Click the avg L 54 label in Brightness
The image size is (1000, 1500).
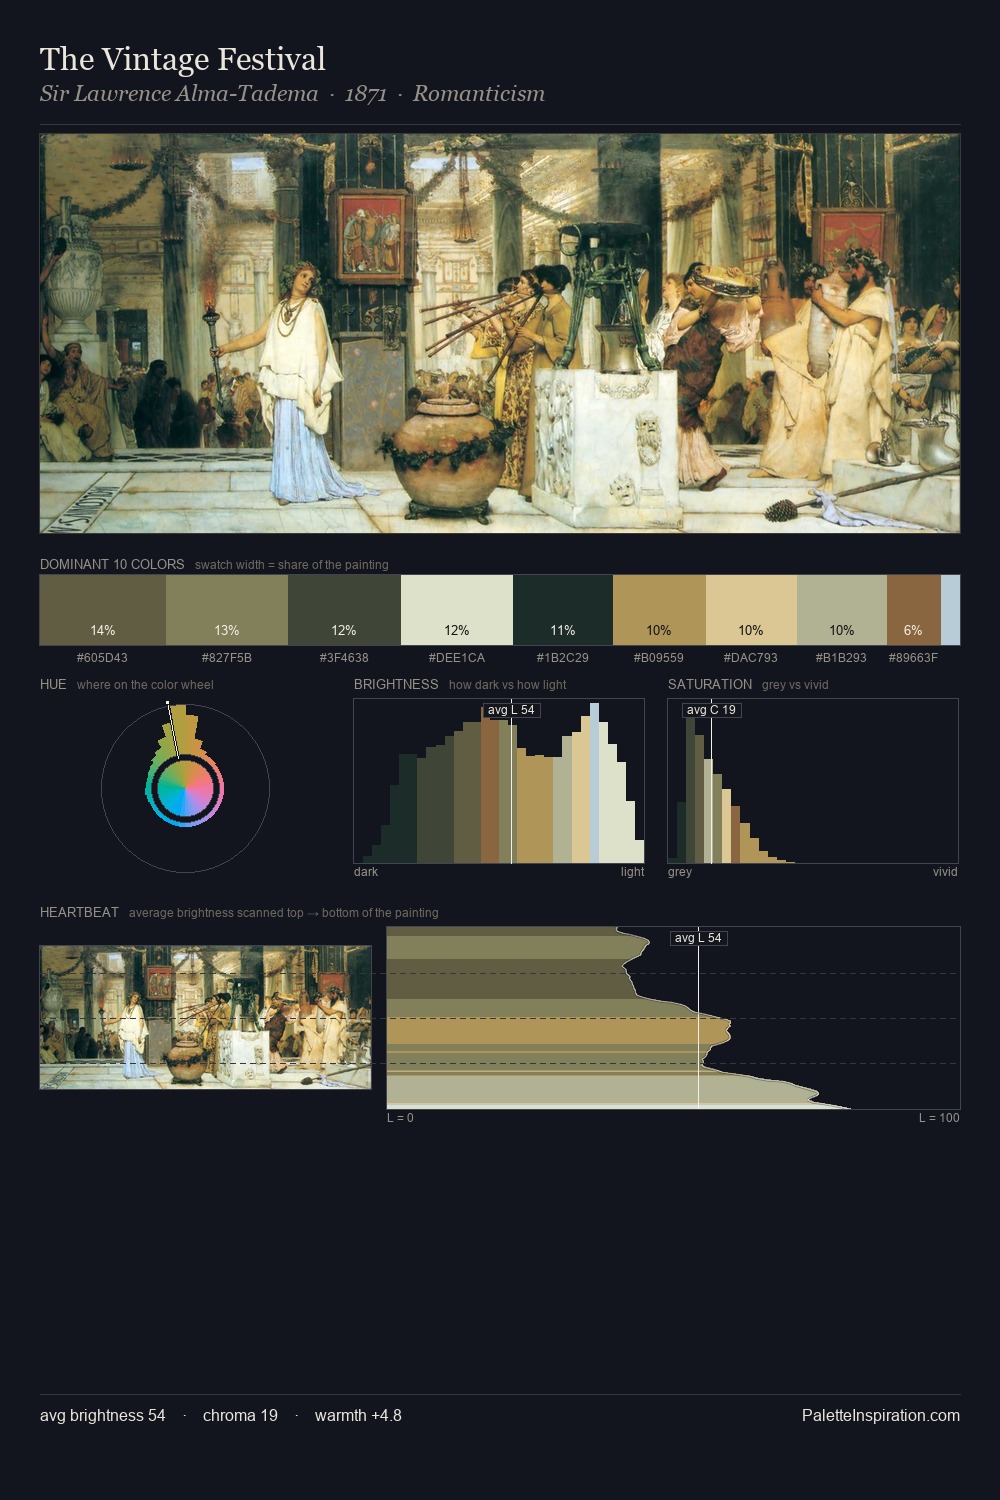click(511, 710)
